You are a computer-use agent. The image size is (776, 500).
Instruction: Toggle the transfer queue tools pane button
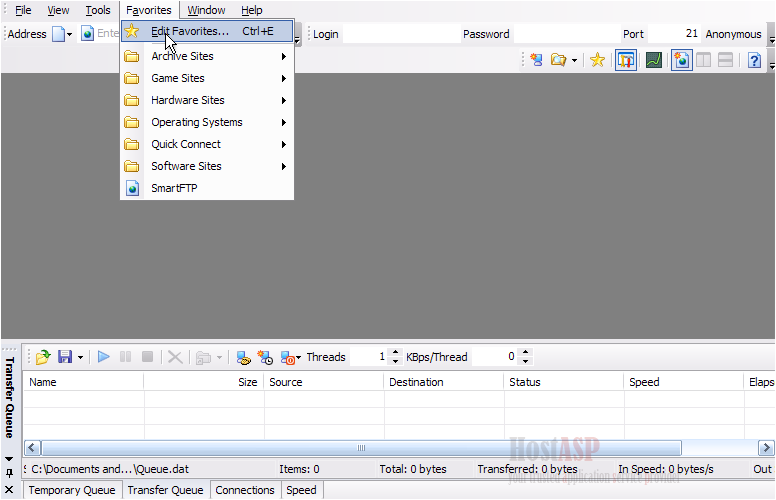(x=626, y=60)
